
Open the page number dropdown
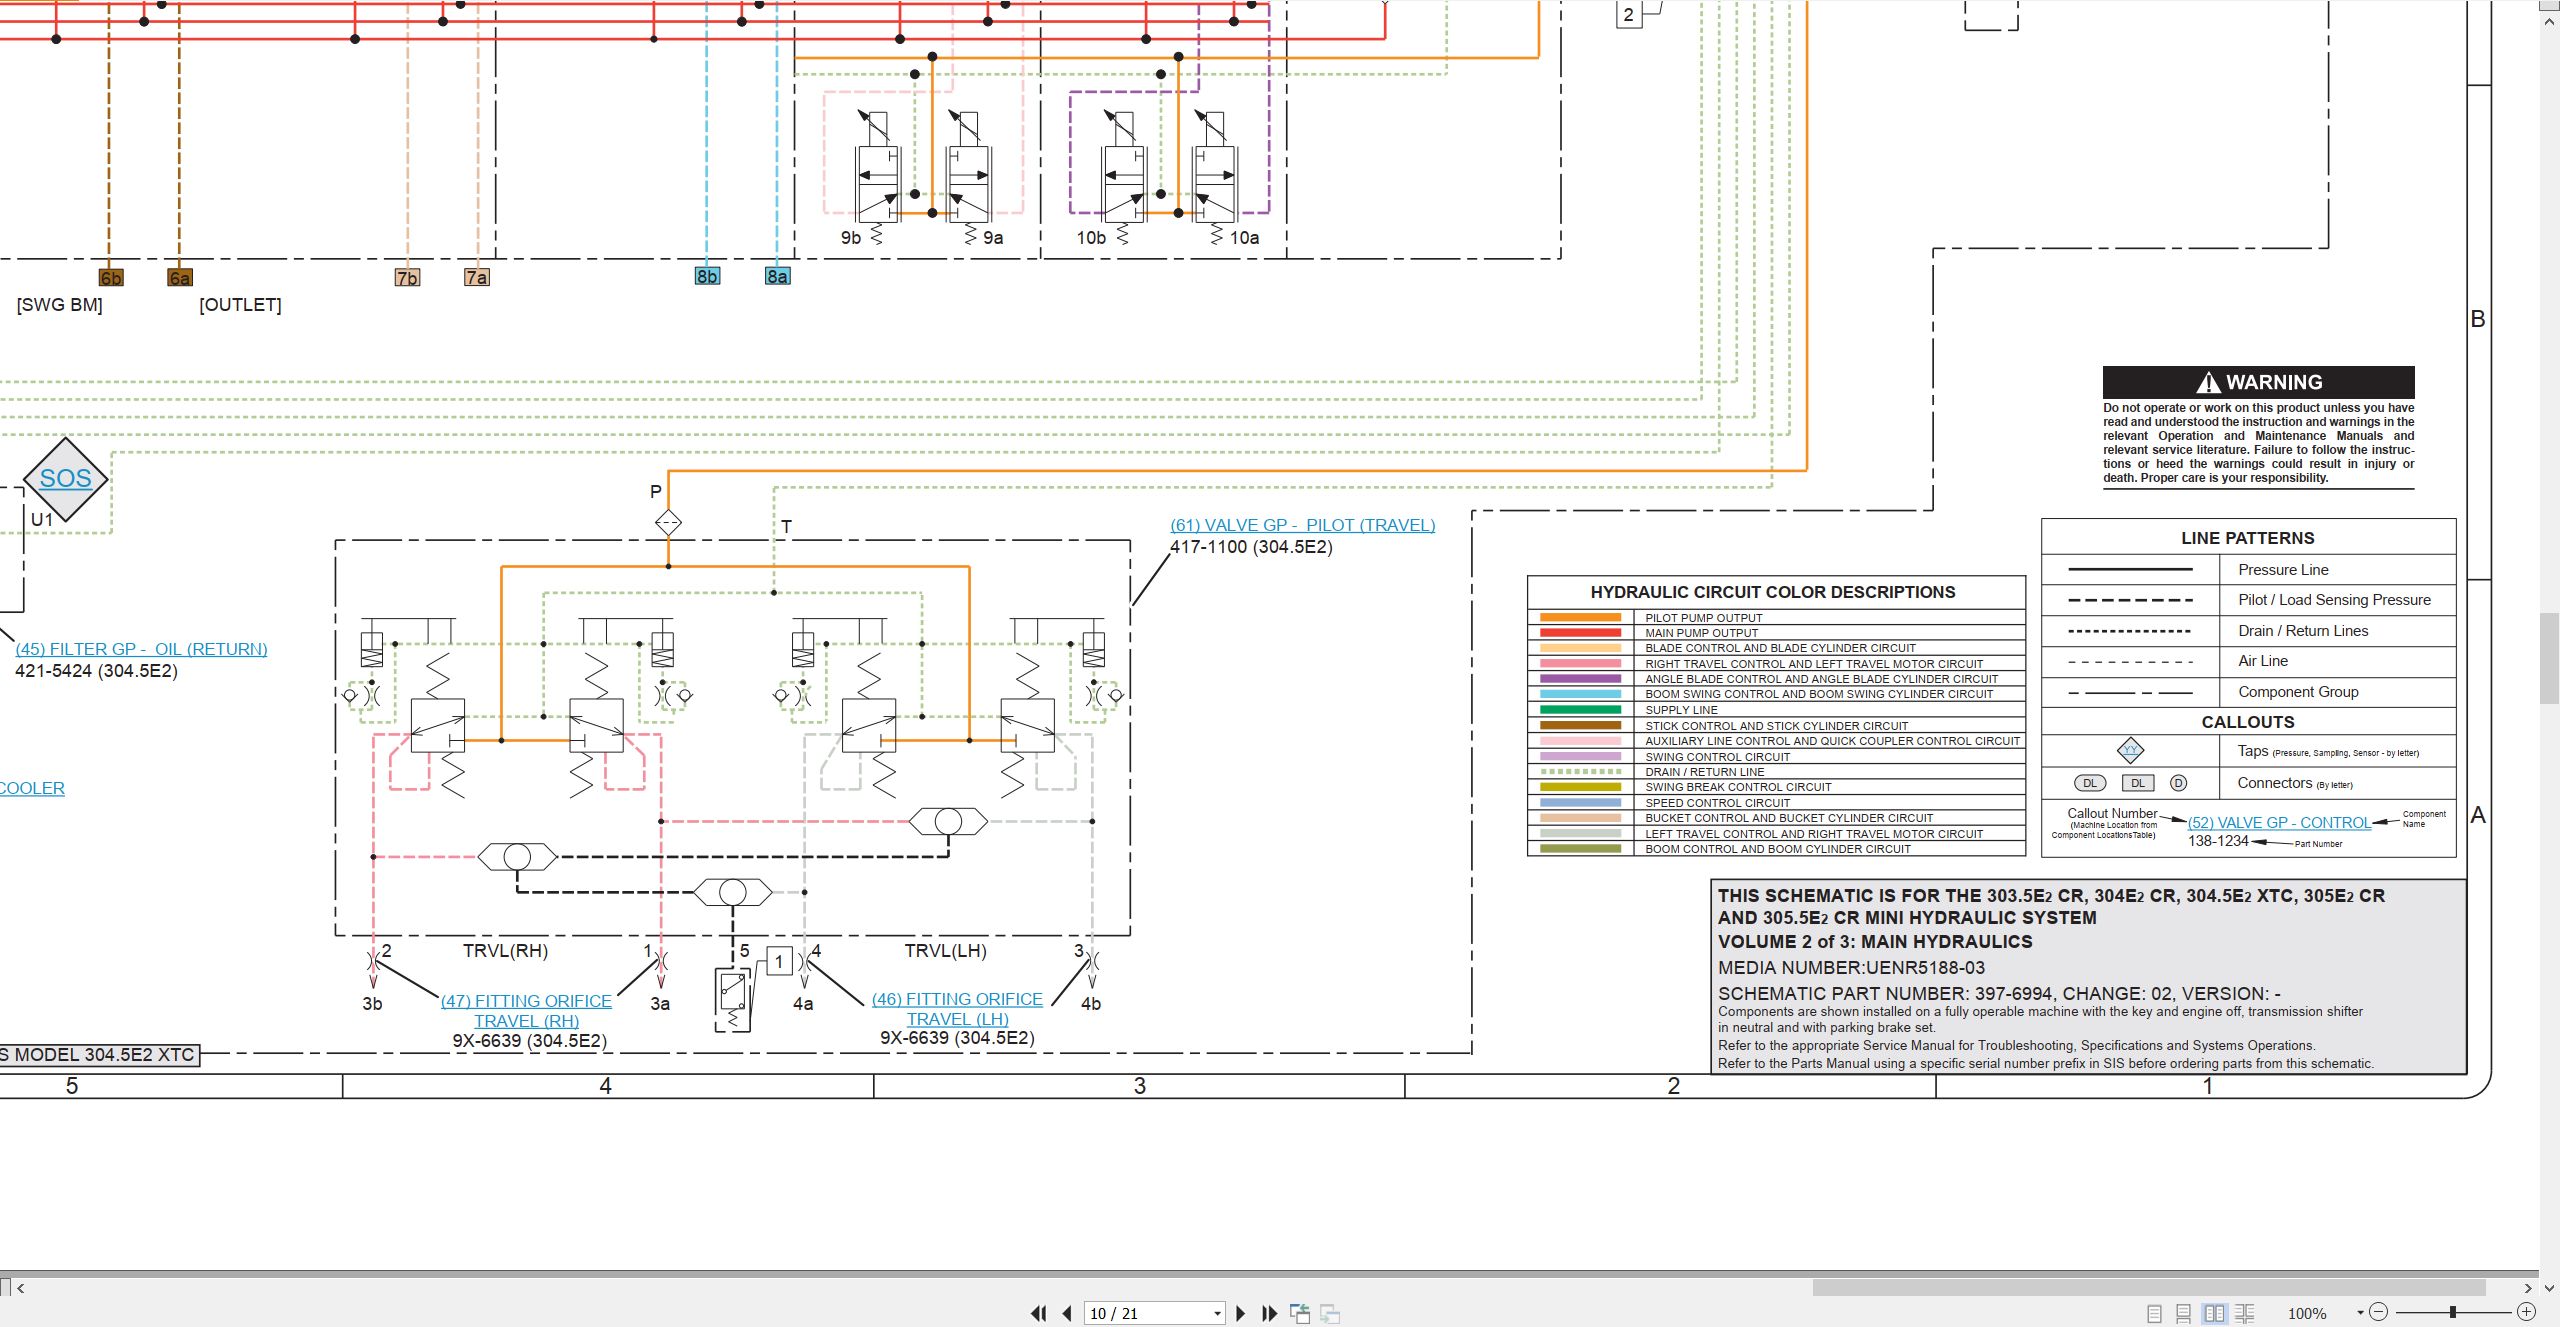[1217, 1314]
